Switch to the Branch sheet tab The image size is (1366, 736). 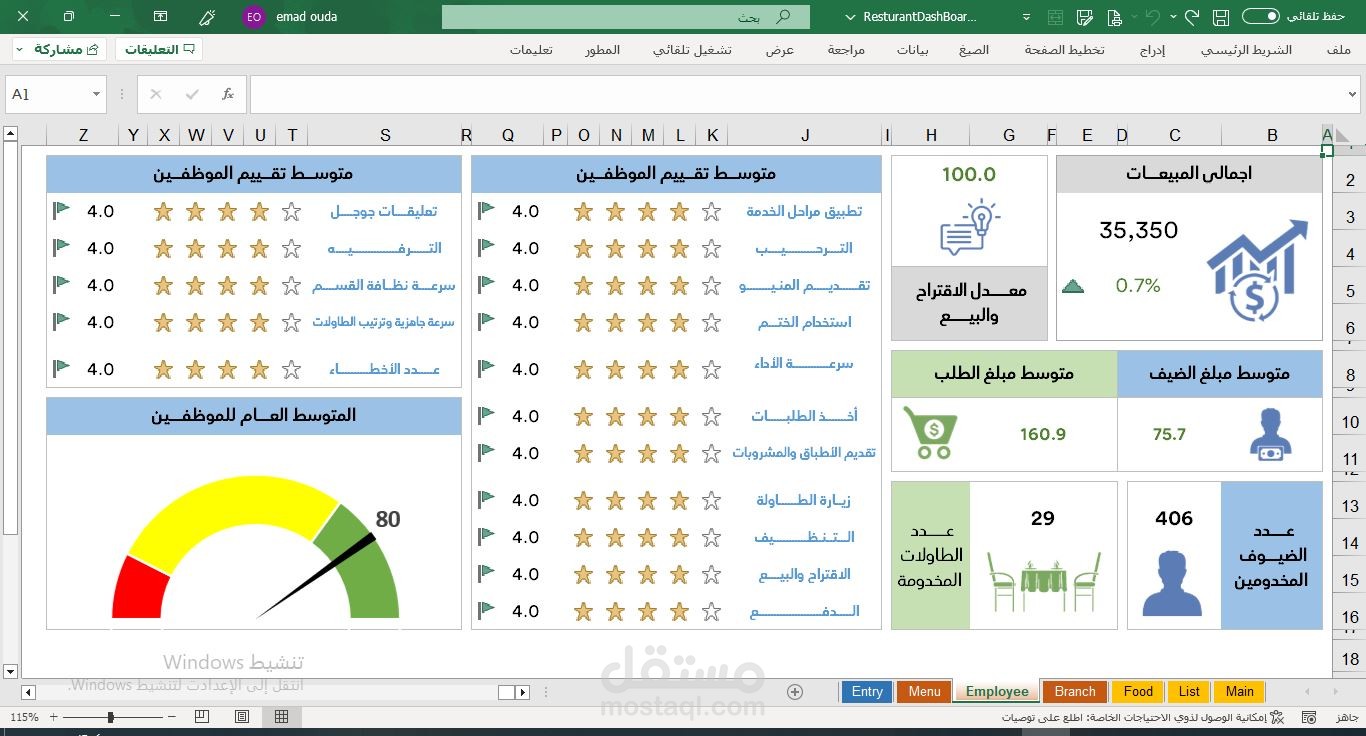pyautogui.click(x=1075, y=692)
